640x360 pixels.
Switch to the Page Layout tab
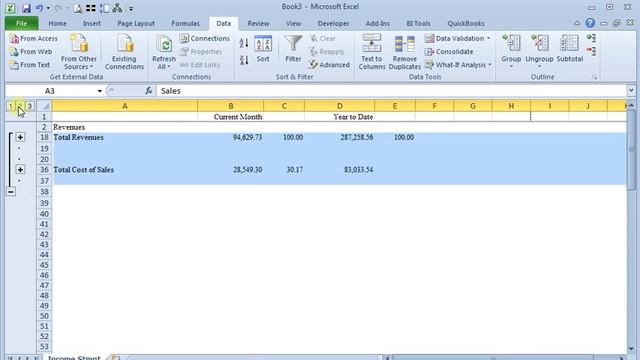[x=136, y=23]
